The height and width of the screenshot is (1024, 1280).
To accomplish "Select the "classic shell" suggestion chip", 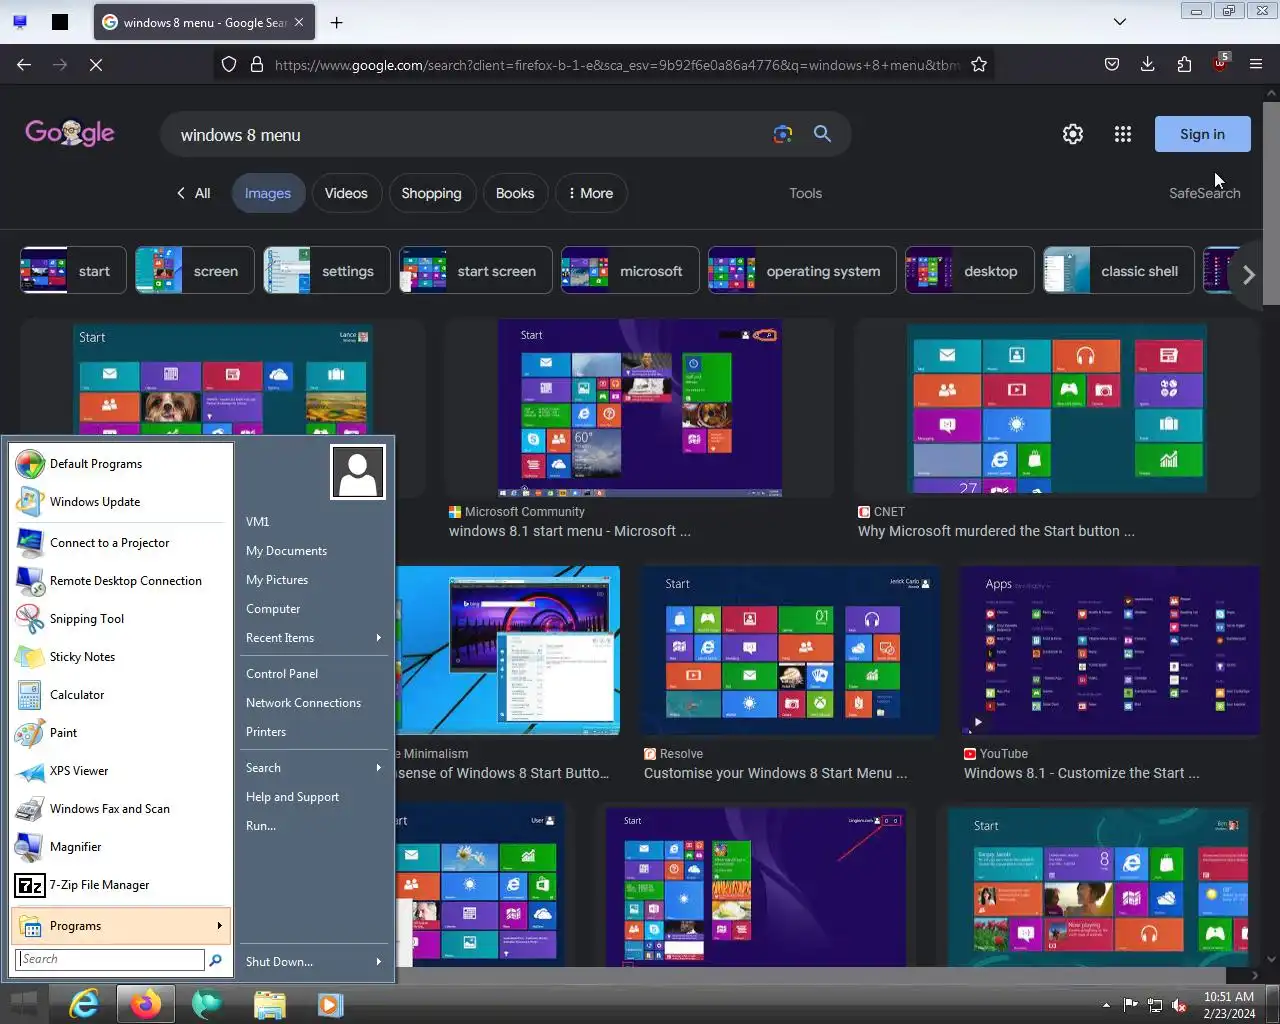I will point(1119,271).
